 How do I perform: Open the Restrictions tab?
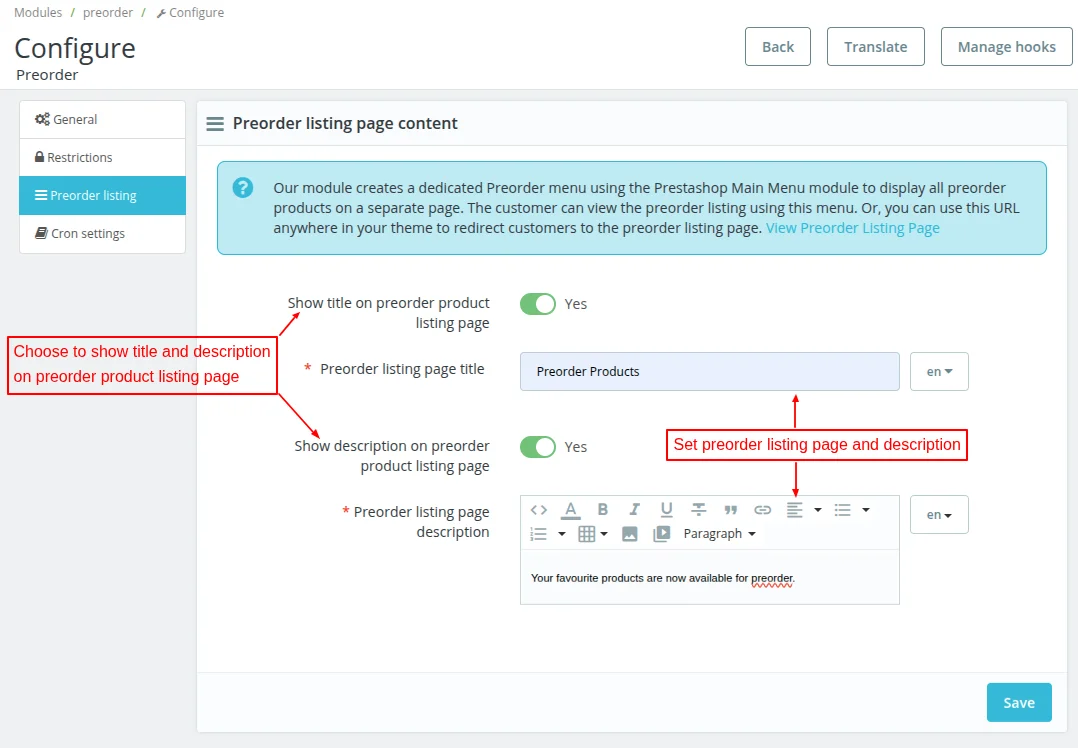tap(80, 158)
